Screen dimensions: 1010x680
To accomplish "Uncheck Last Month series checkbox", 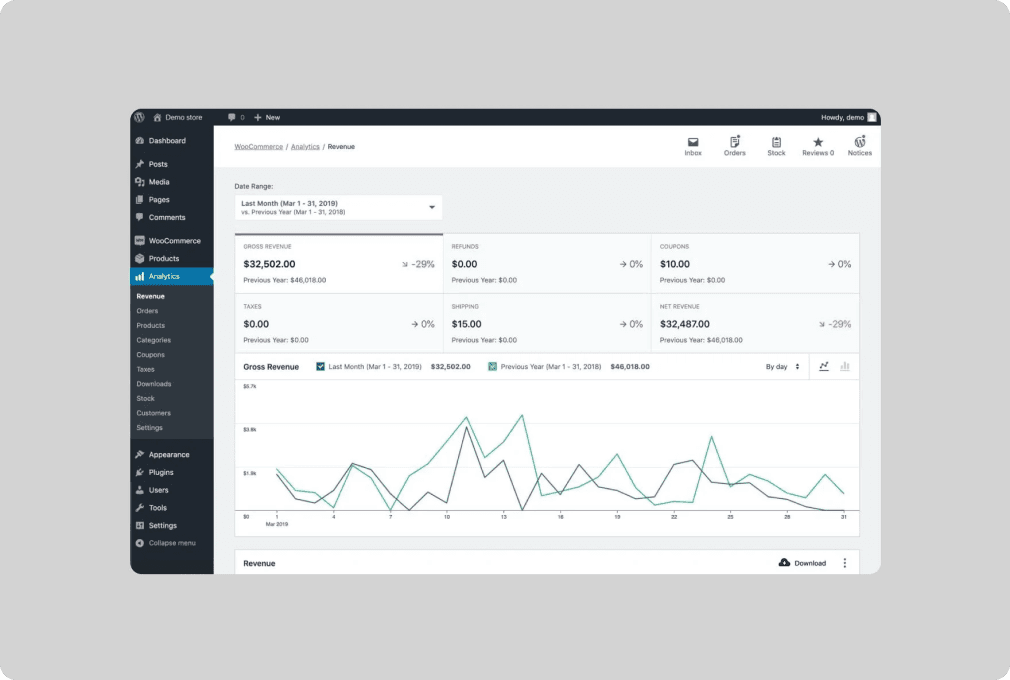I will (321, 367).
